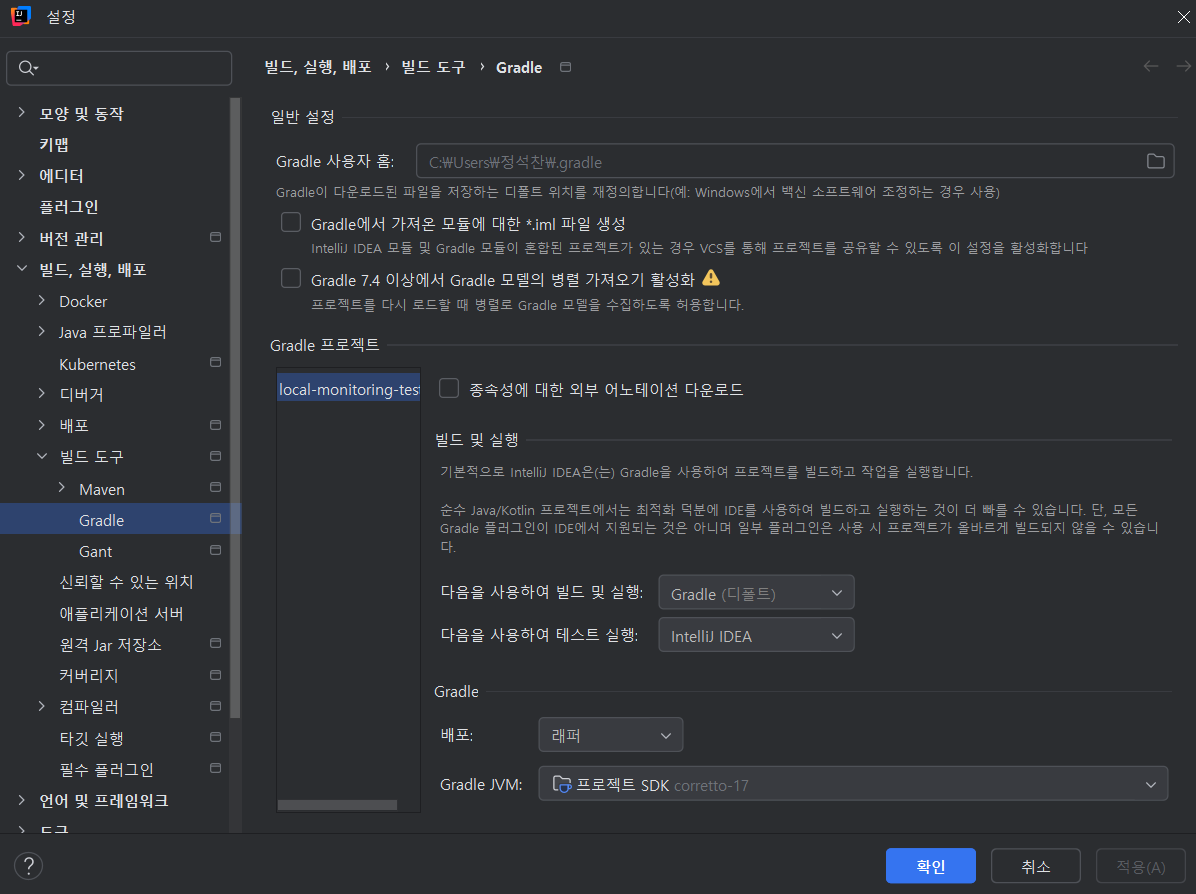The image size is (1196, 894).
Task: Collapse the 빌드 도구 tree node
Action: click(41, 456)
